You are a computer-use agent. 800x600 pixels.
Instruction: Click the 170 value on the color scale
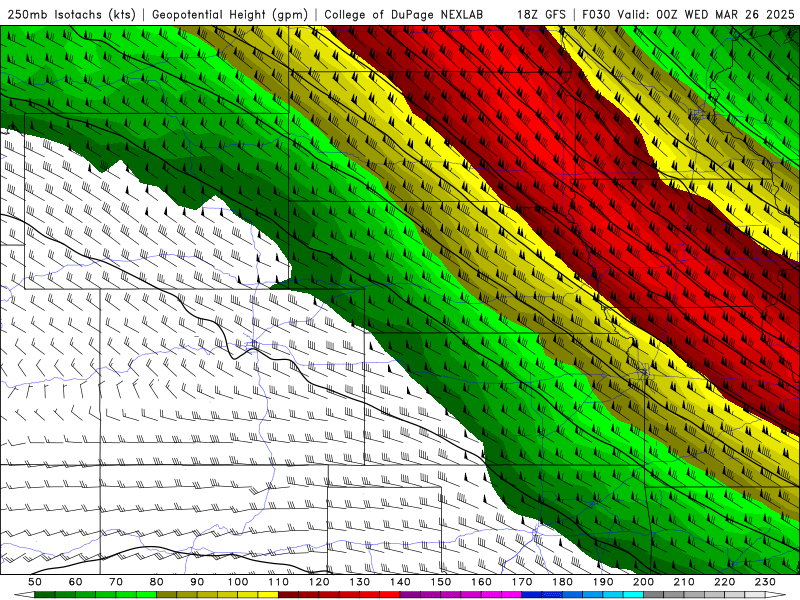click(522, 582)
